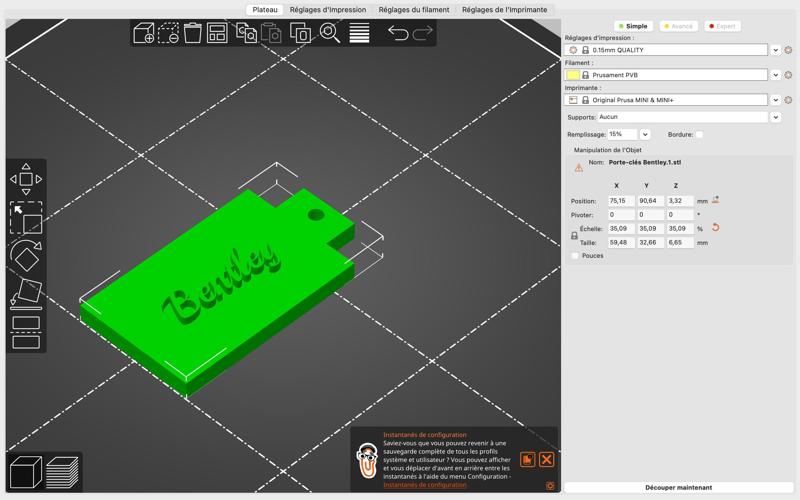Expand Original Prusa MINI printer dropdown
The width and height of the screenshot is (800, 500).
pos(776,100)
